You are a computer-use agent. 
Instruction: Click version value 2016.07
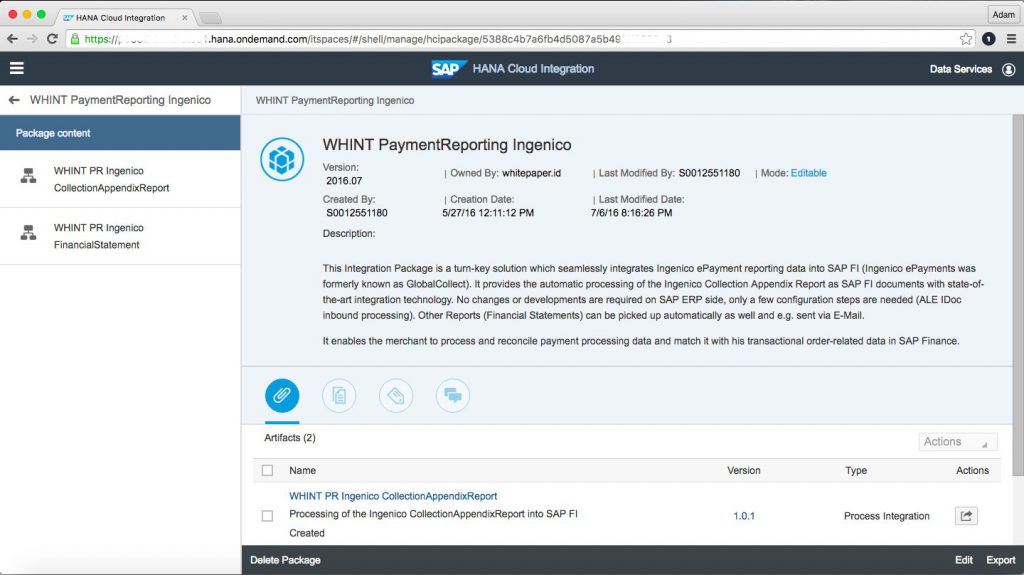(344, 181)
